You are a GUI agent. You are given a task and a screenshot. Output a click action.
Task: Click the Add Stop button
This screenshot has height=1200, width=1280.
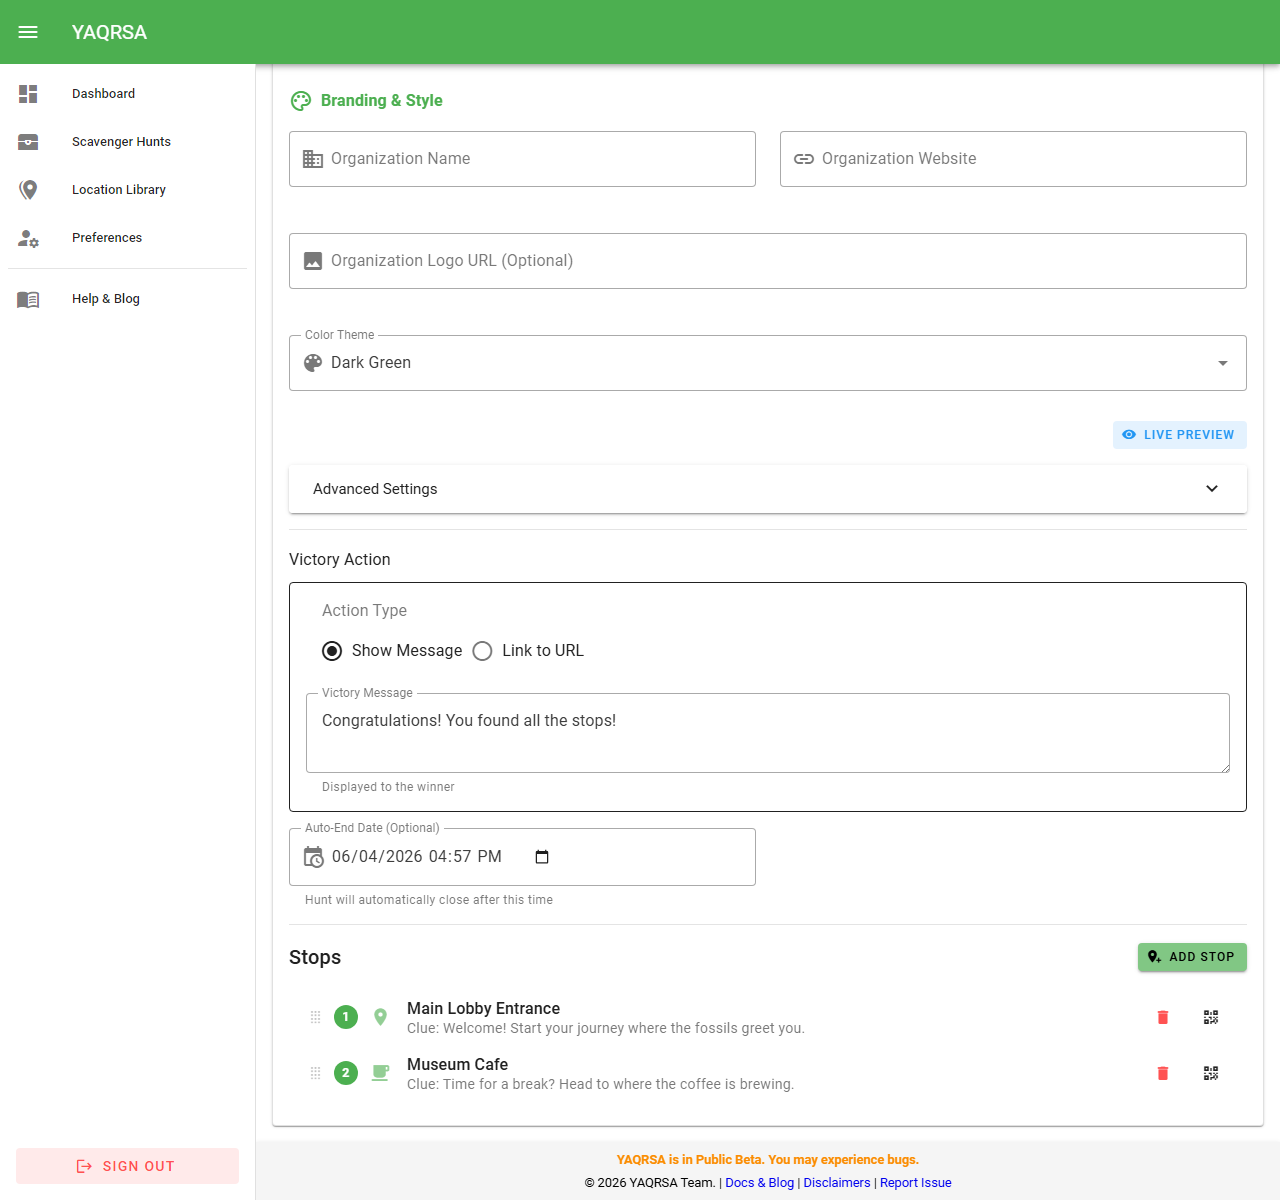click(x=1192, y=957)
